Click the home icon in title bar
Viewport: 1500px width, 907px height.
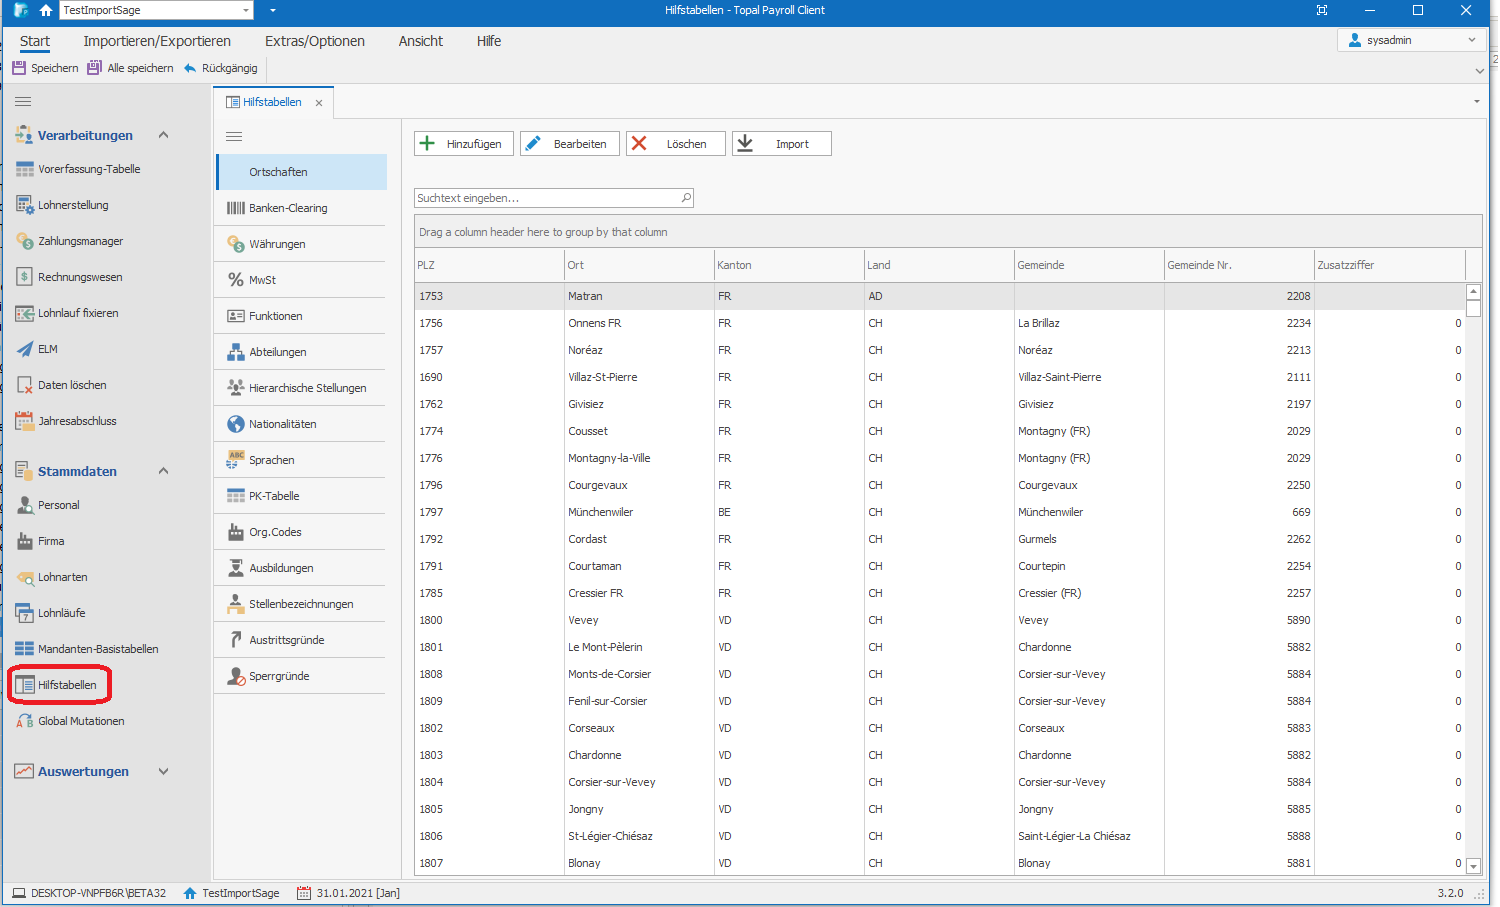coord(45,10)
